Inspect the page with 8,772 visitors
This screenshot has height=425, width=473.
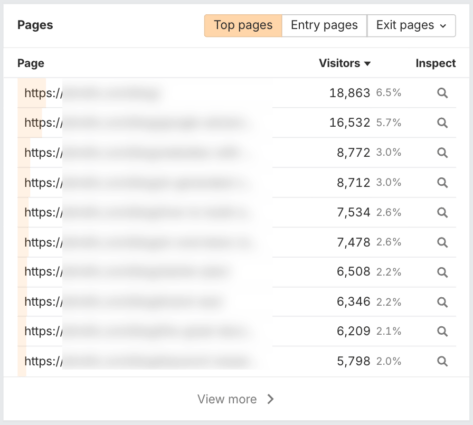tap(442, 153)
